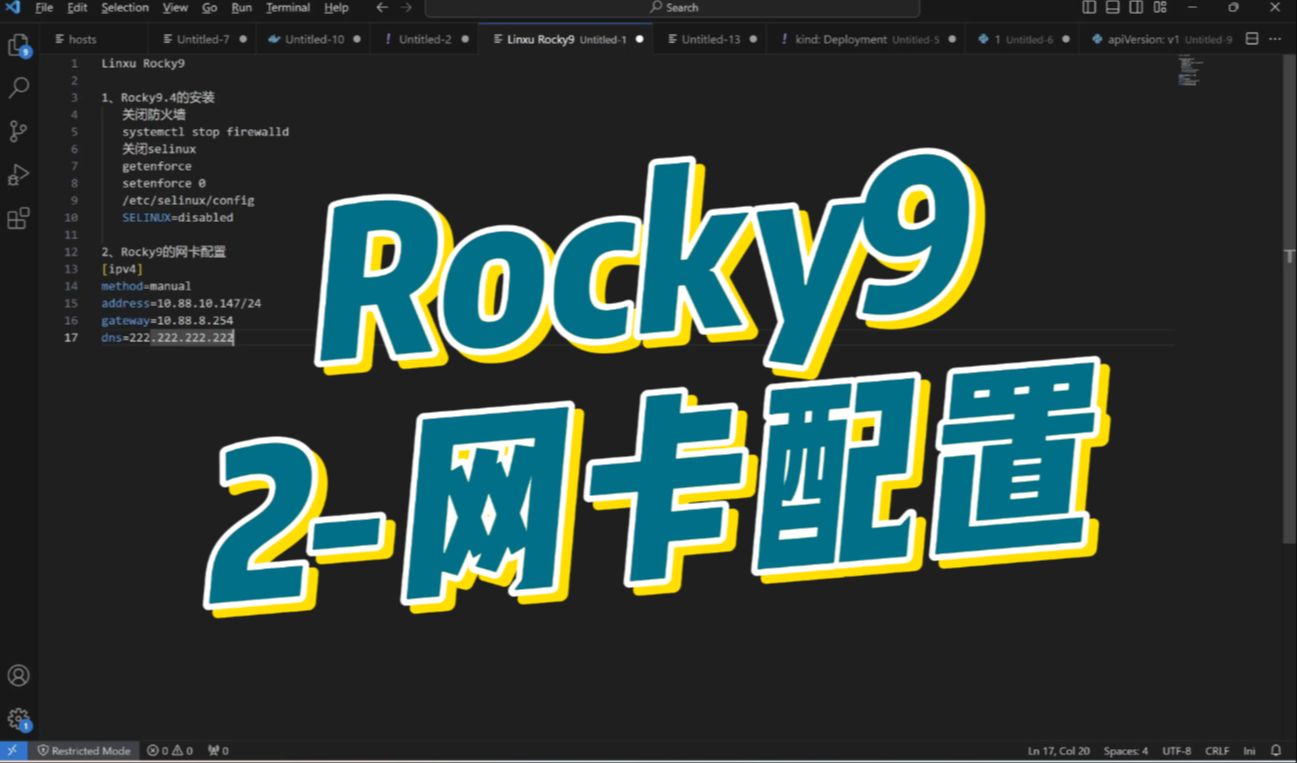Click the '[ipv4]' section line
Viewport: 1297px width, 763px height.
pos(122,269)
